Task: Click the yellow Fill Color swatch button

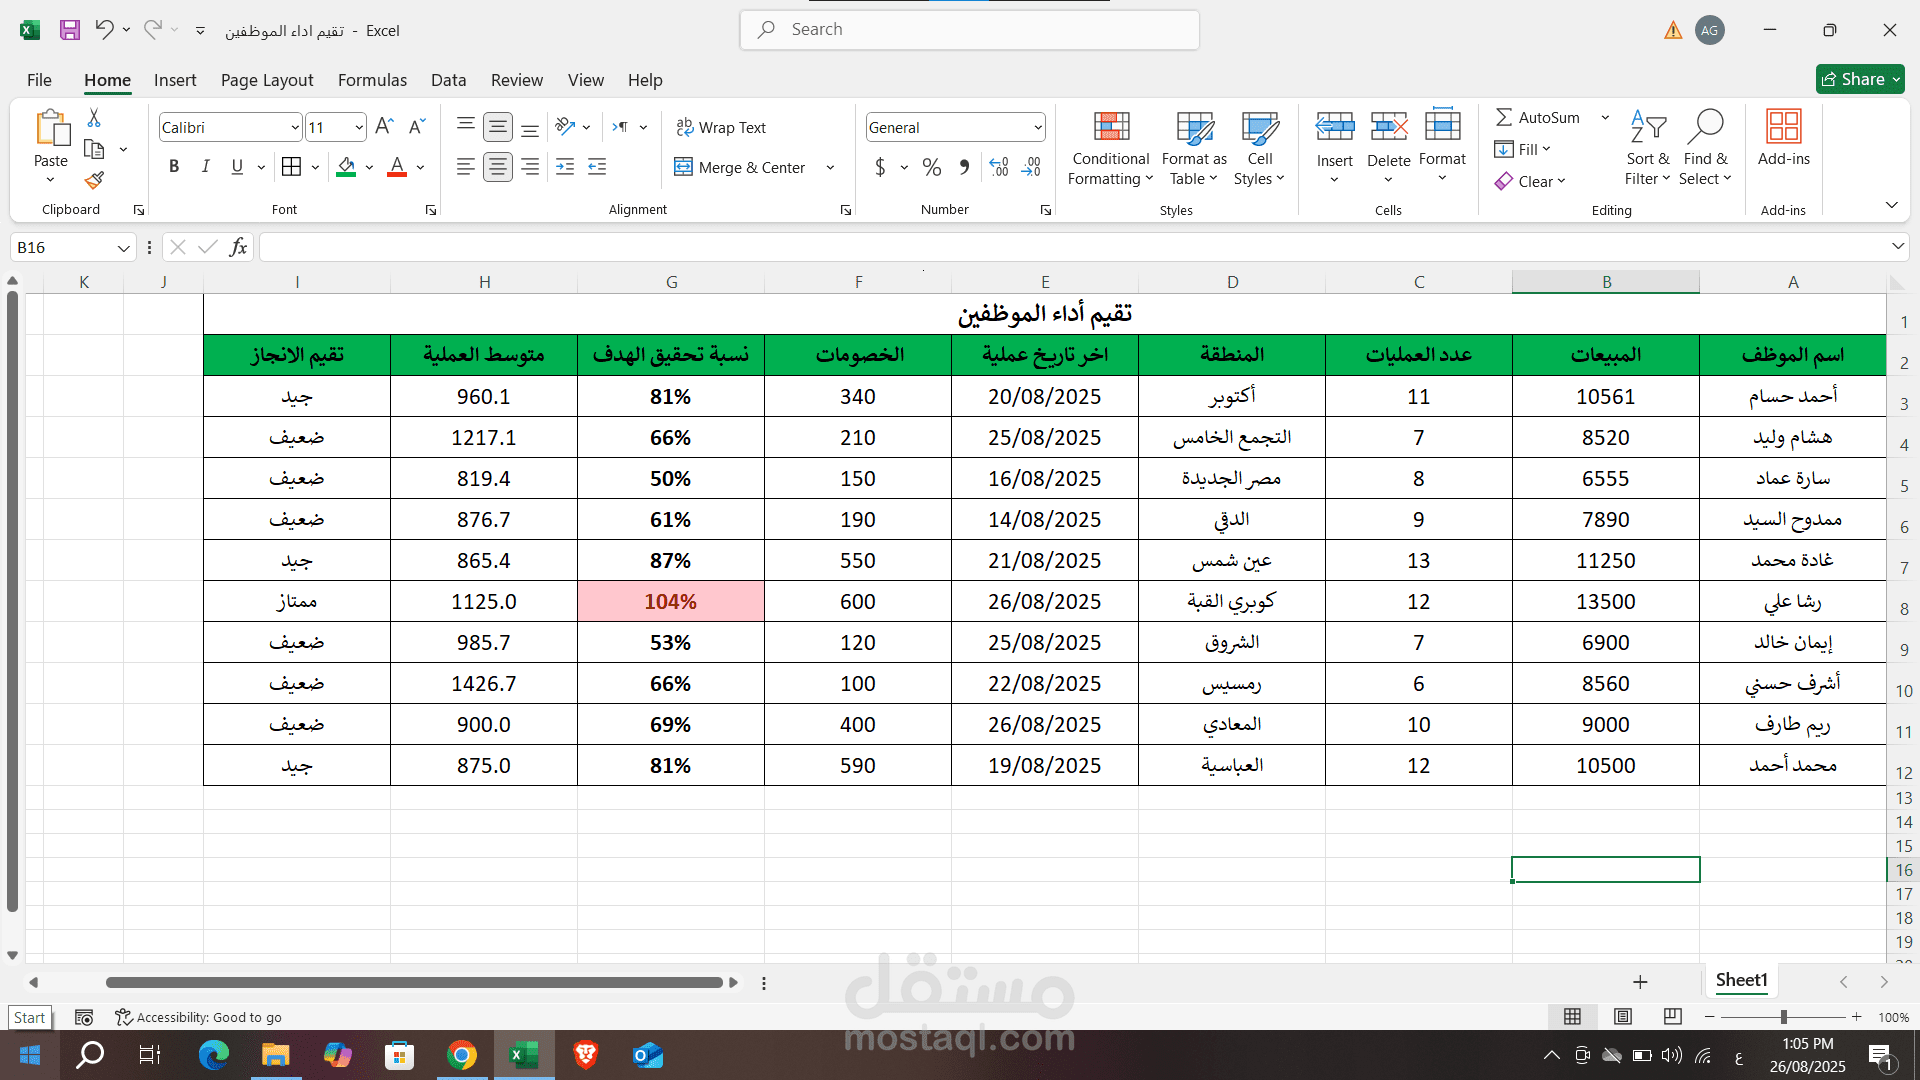Action: 346,167
